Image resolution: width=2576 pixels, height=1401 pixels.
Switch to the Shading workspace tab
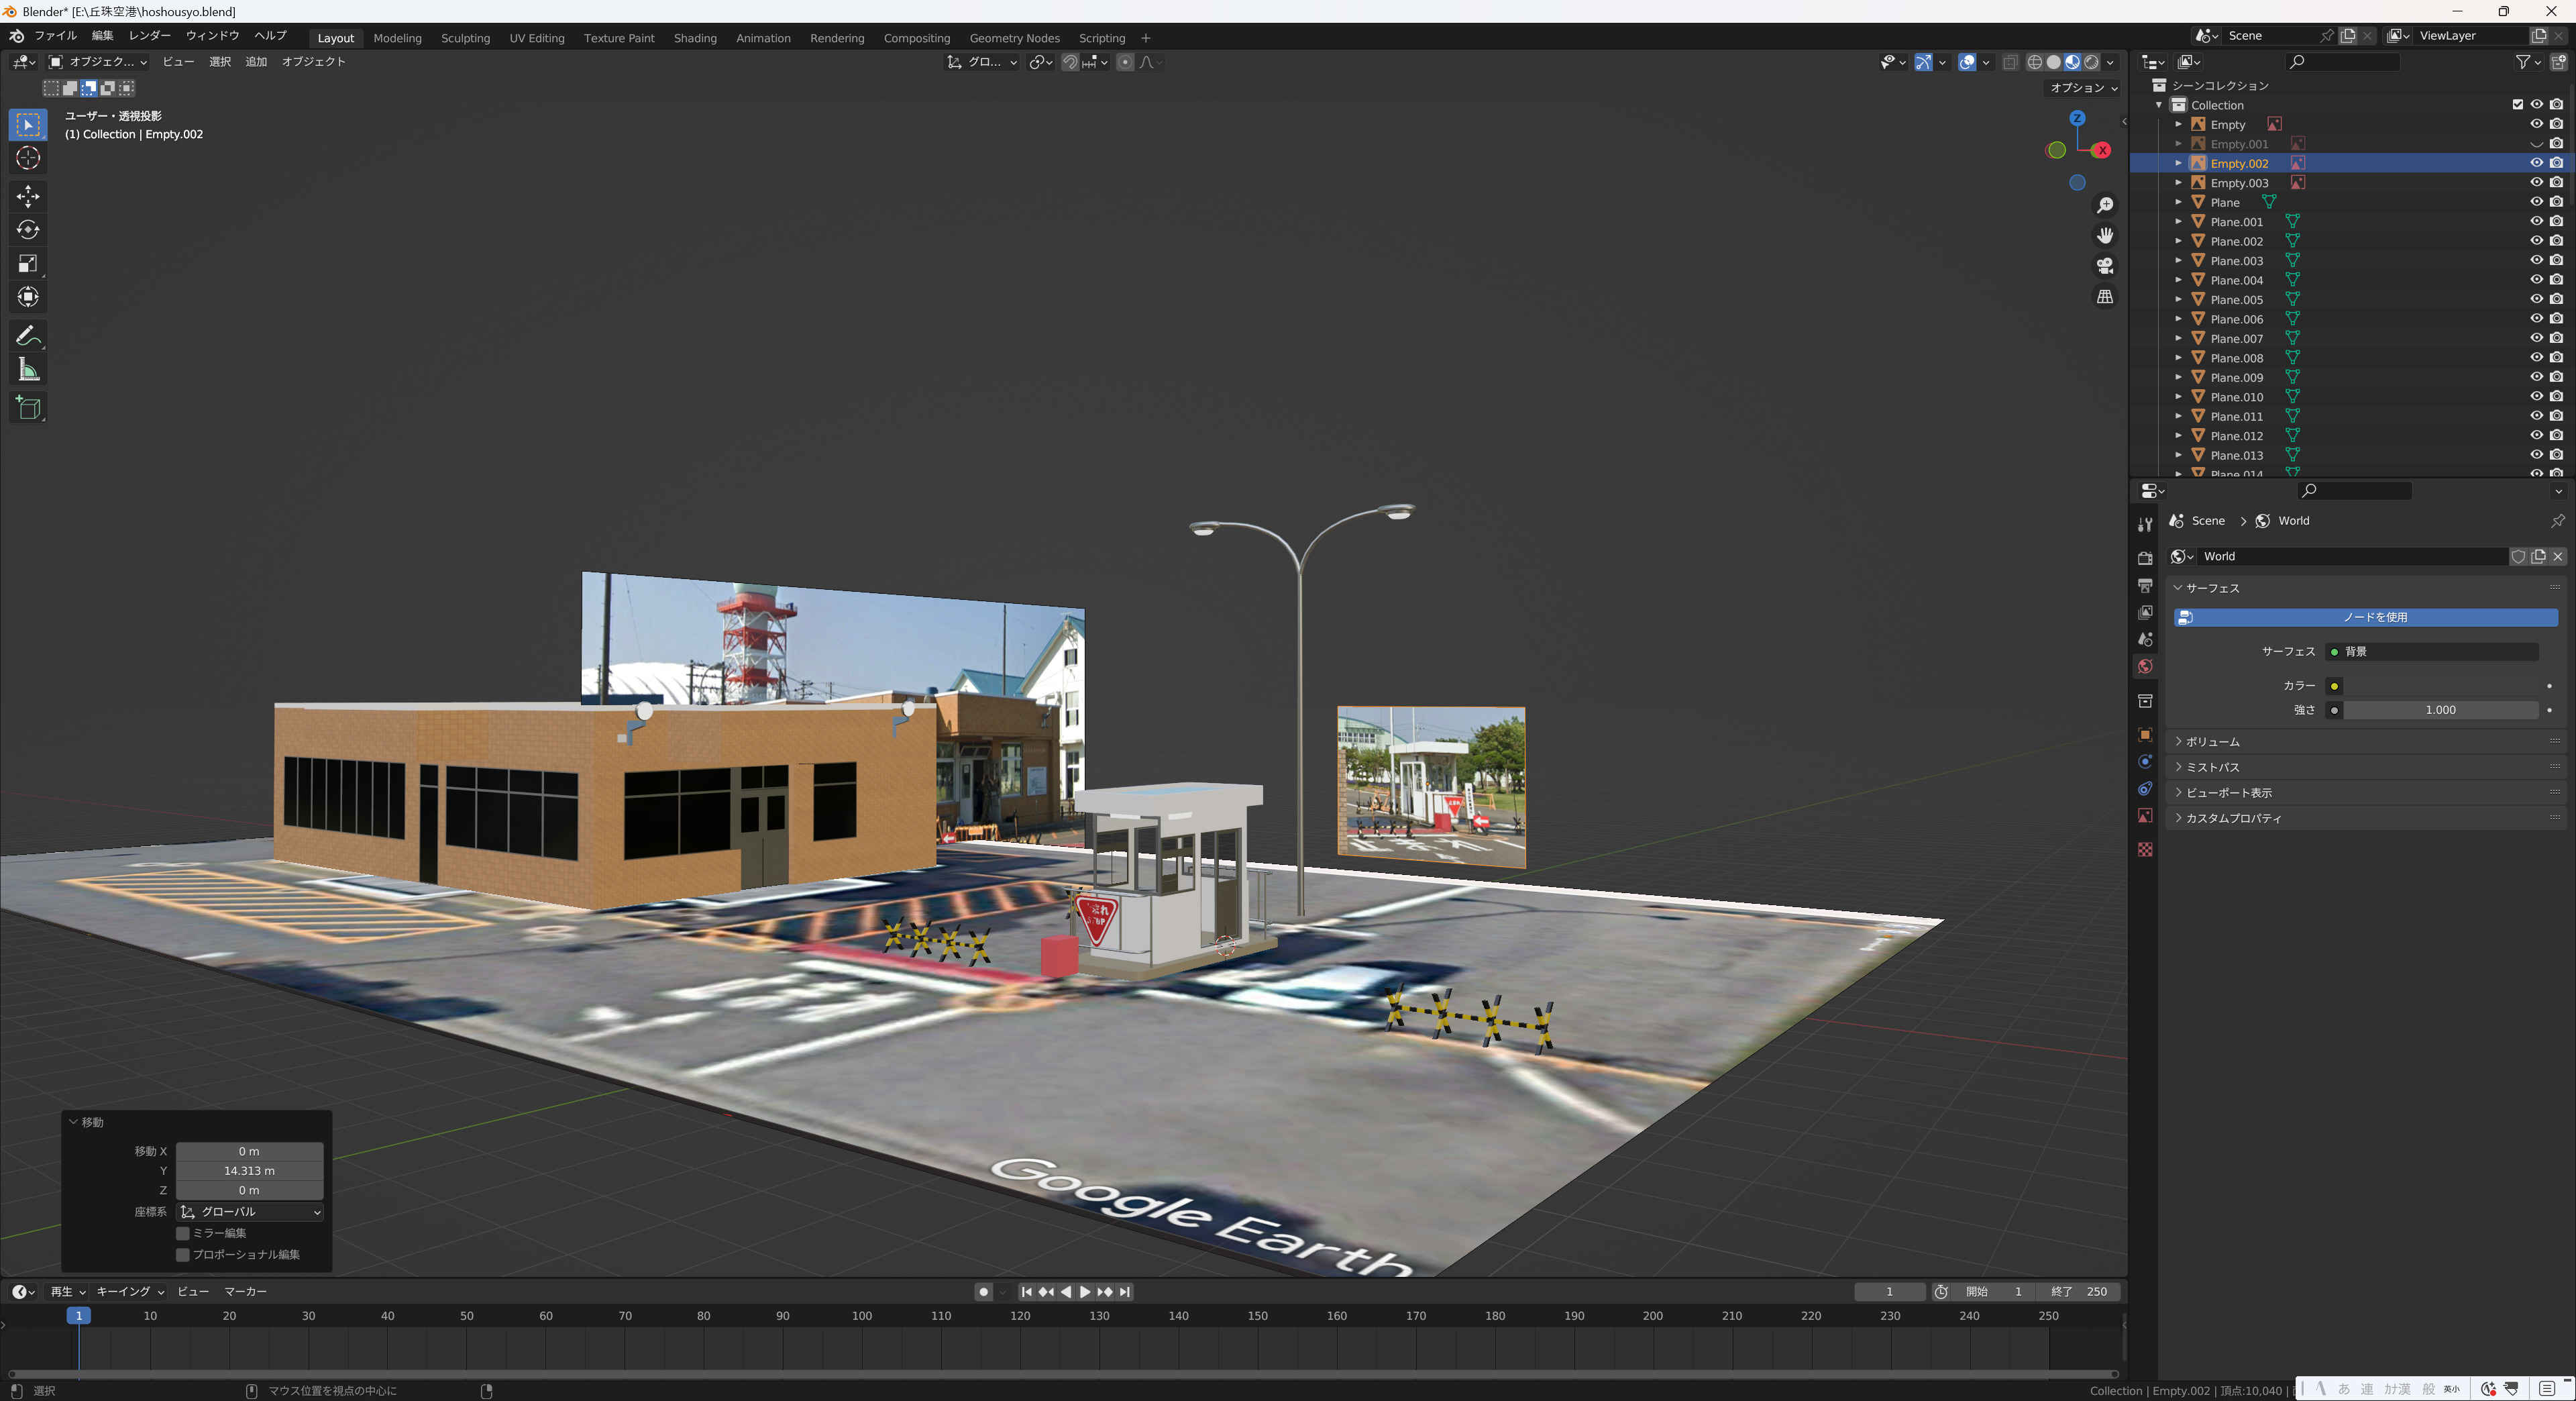point(695,38)
